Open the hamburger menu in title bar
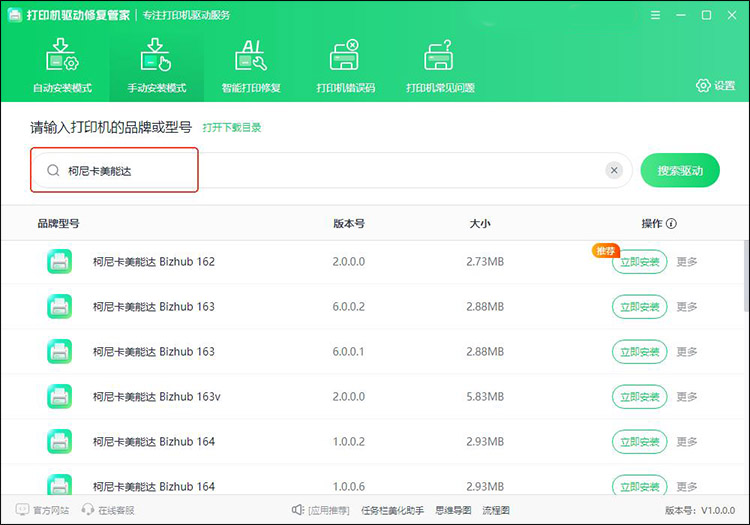The width and height of the screenshot is (750, 525). [655, 15]
